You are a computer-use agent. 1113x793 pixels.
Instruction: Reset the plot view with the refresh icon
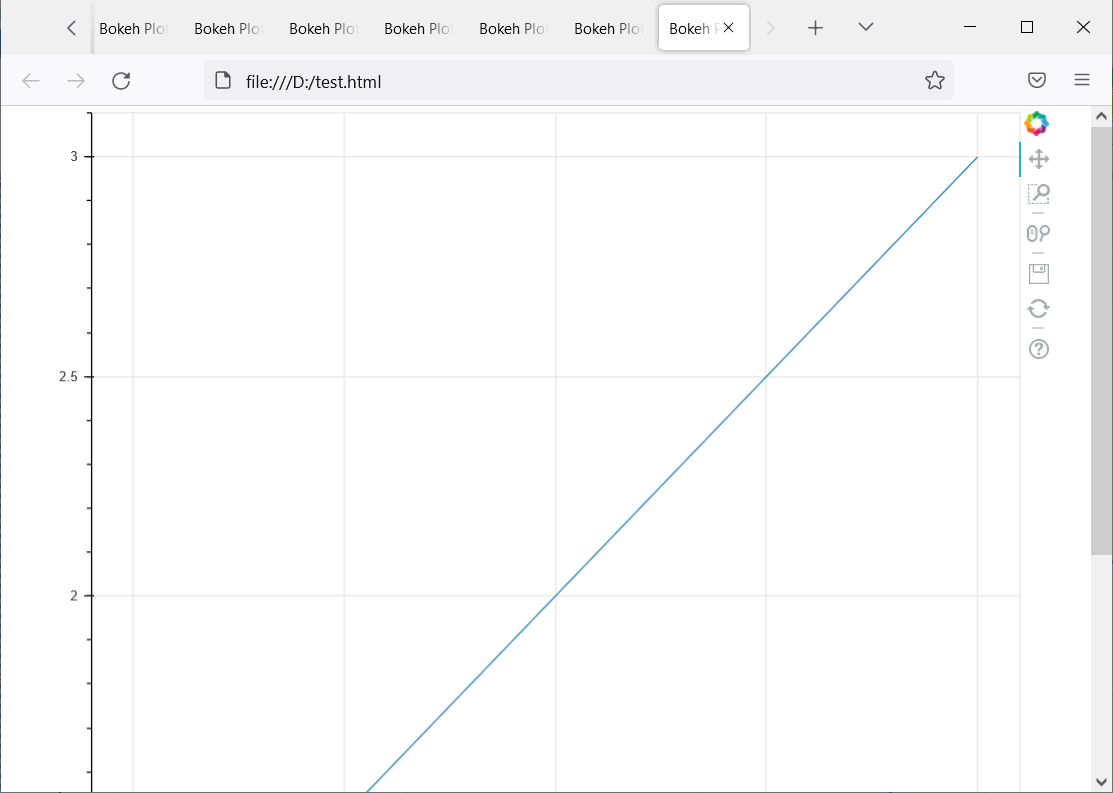tap(1038, 308)
